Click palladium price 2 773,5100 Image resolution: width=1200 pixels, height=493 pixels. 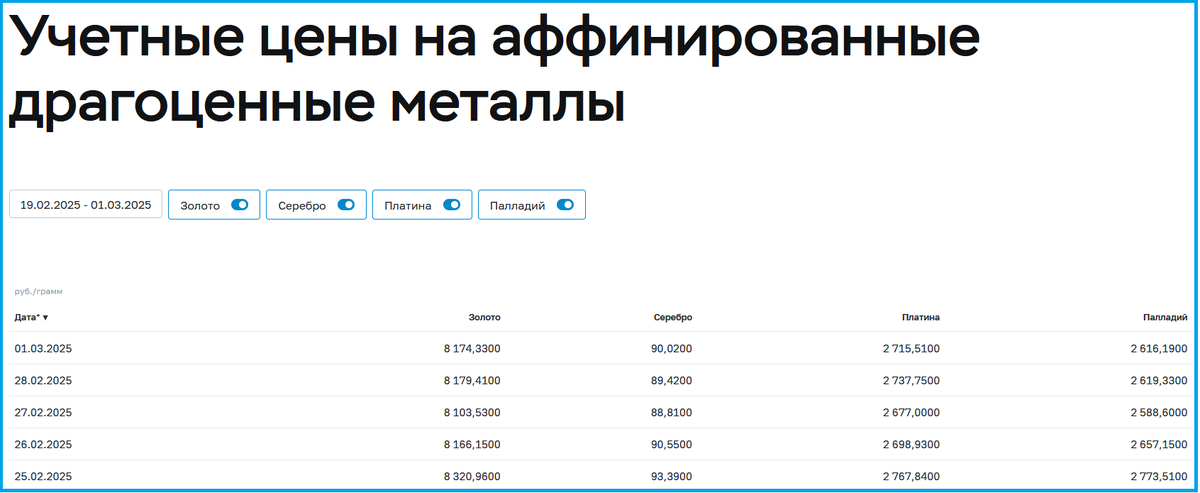pyautogui.click(x=1159, y=476)
